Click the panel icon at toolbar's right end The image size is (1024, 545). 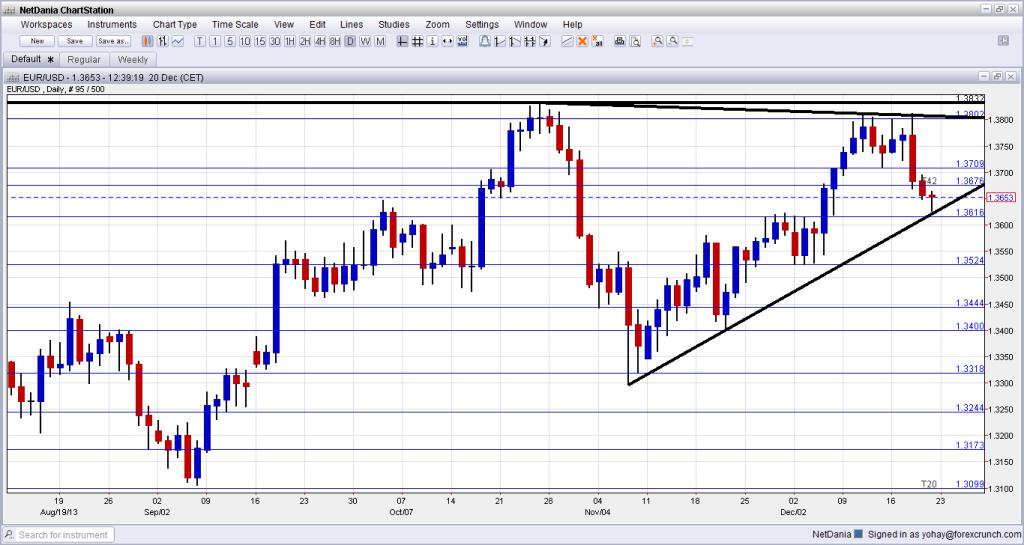(1004, 40)
